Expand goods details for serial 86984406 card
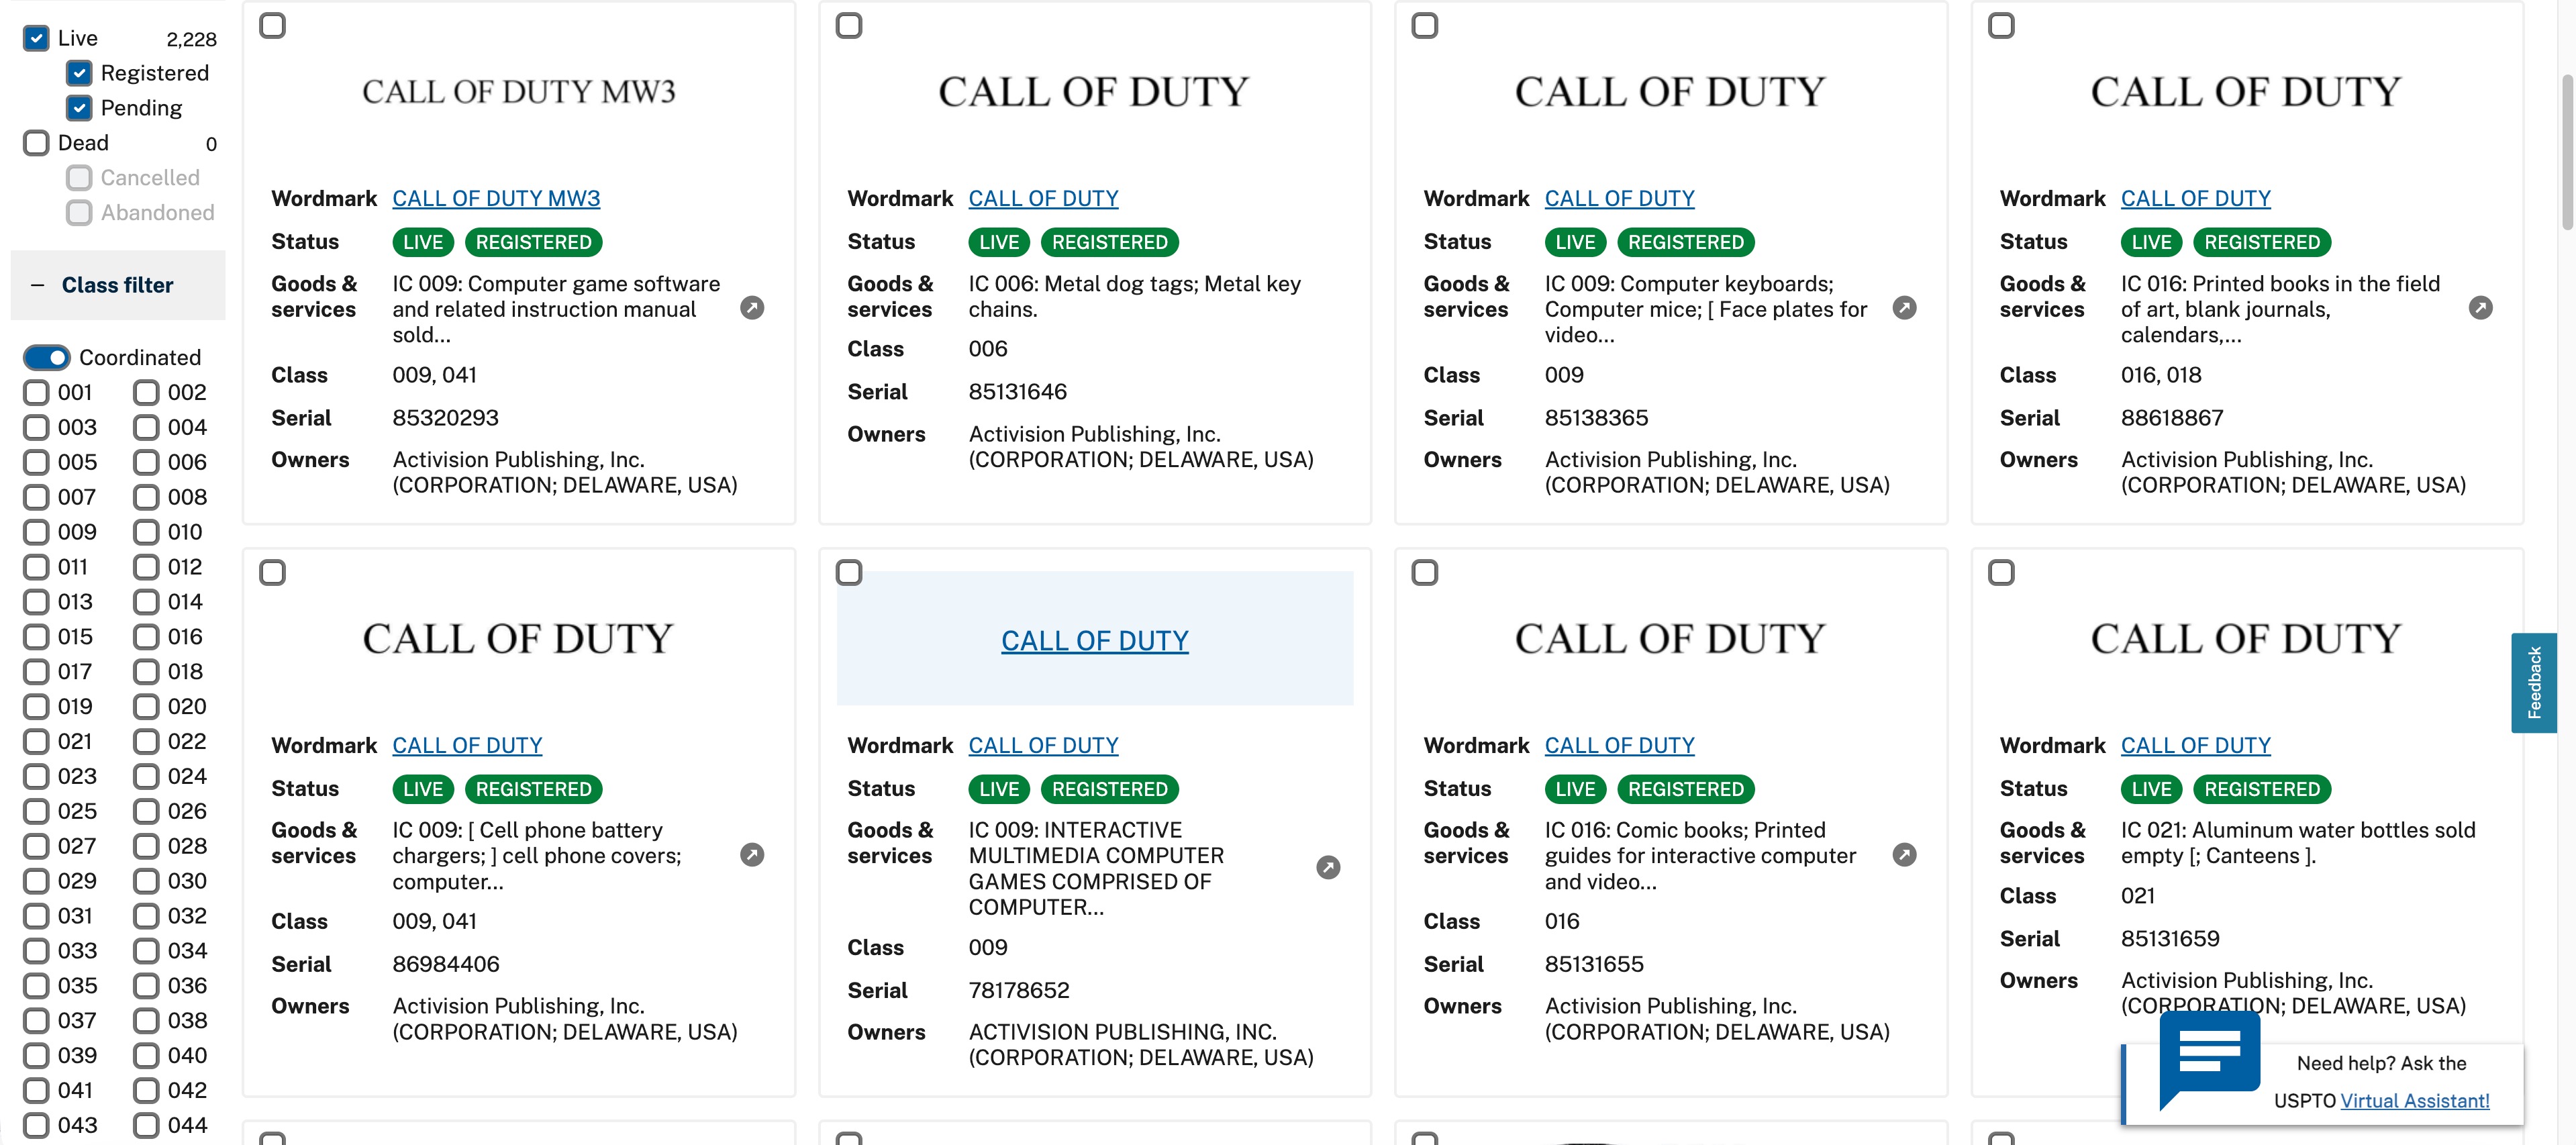The height and width of the screenshot is (1145, 2576). [x=752, y=855]
